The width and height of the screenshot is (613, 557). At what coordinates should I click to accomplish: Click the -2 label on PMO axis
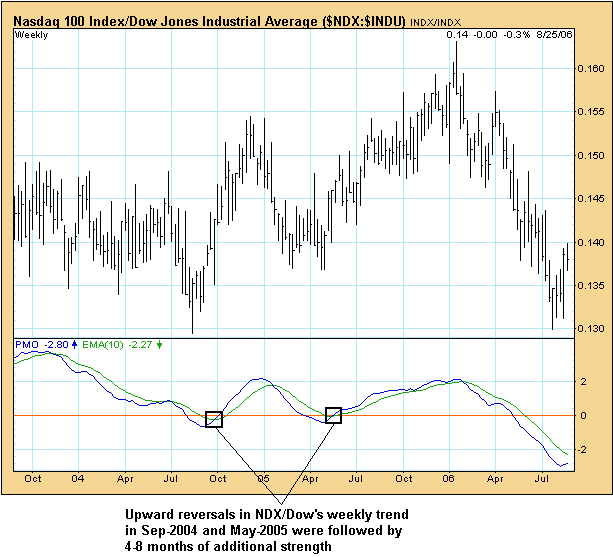[583, 450]
